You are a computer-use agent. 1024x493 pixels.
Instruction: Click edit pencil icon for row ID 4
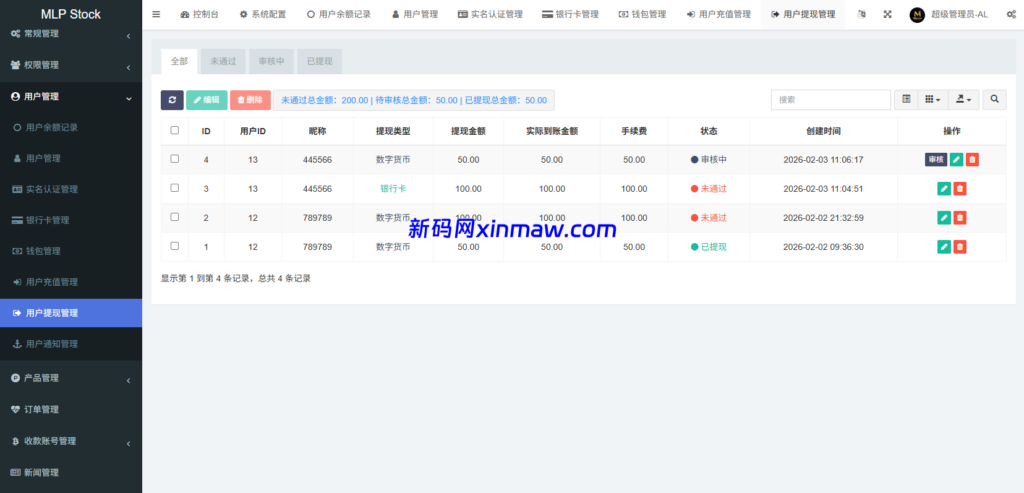[956, 159]
